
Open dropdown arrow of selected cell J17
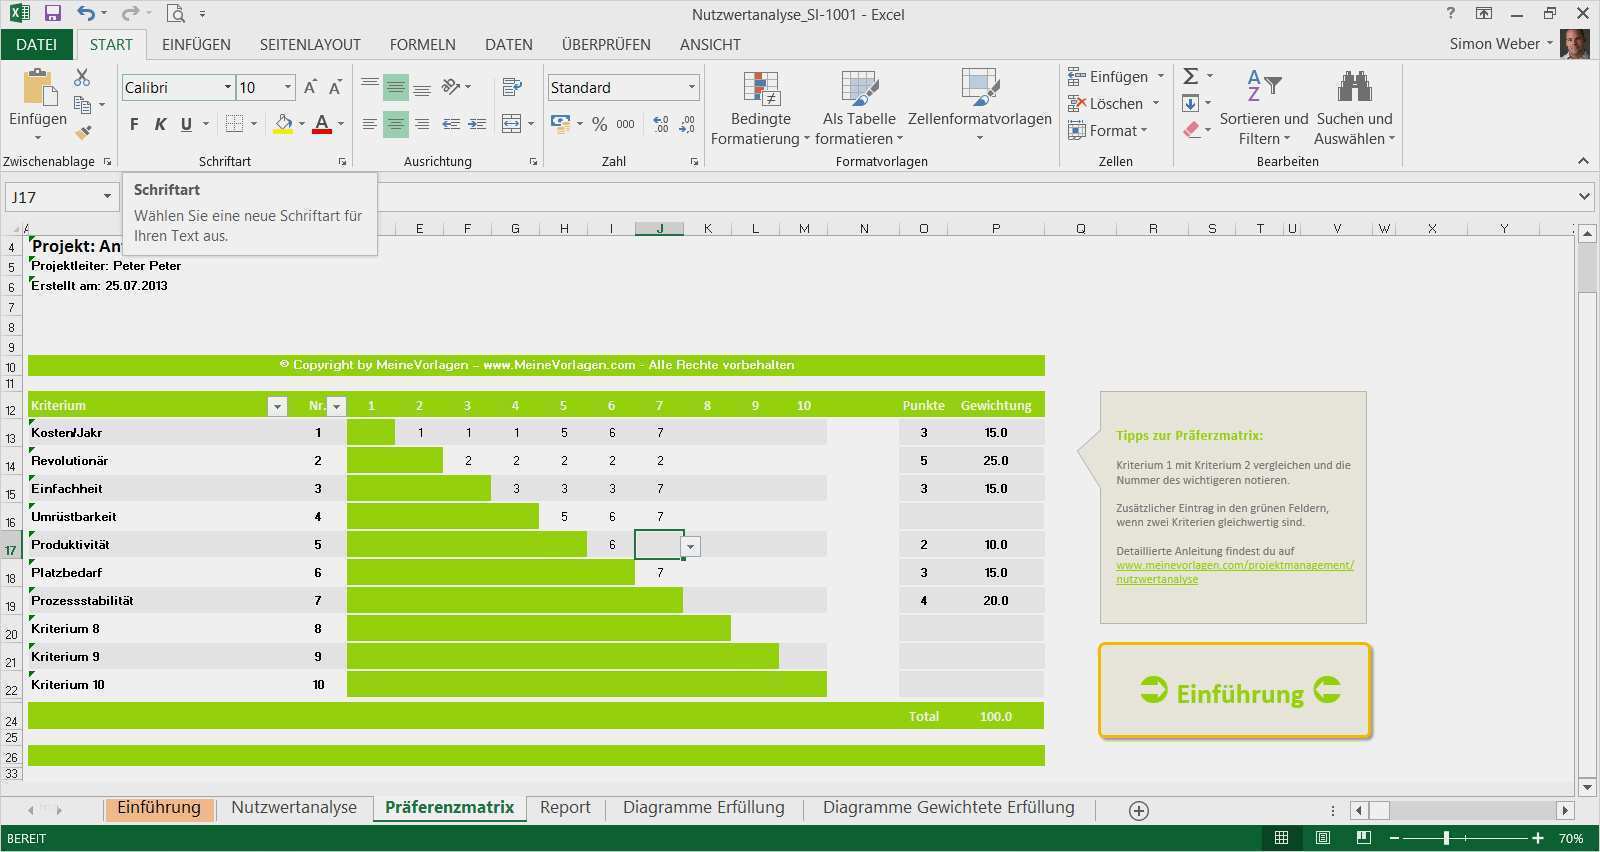tap(691, 546)
